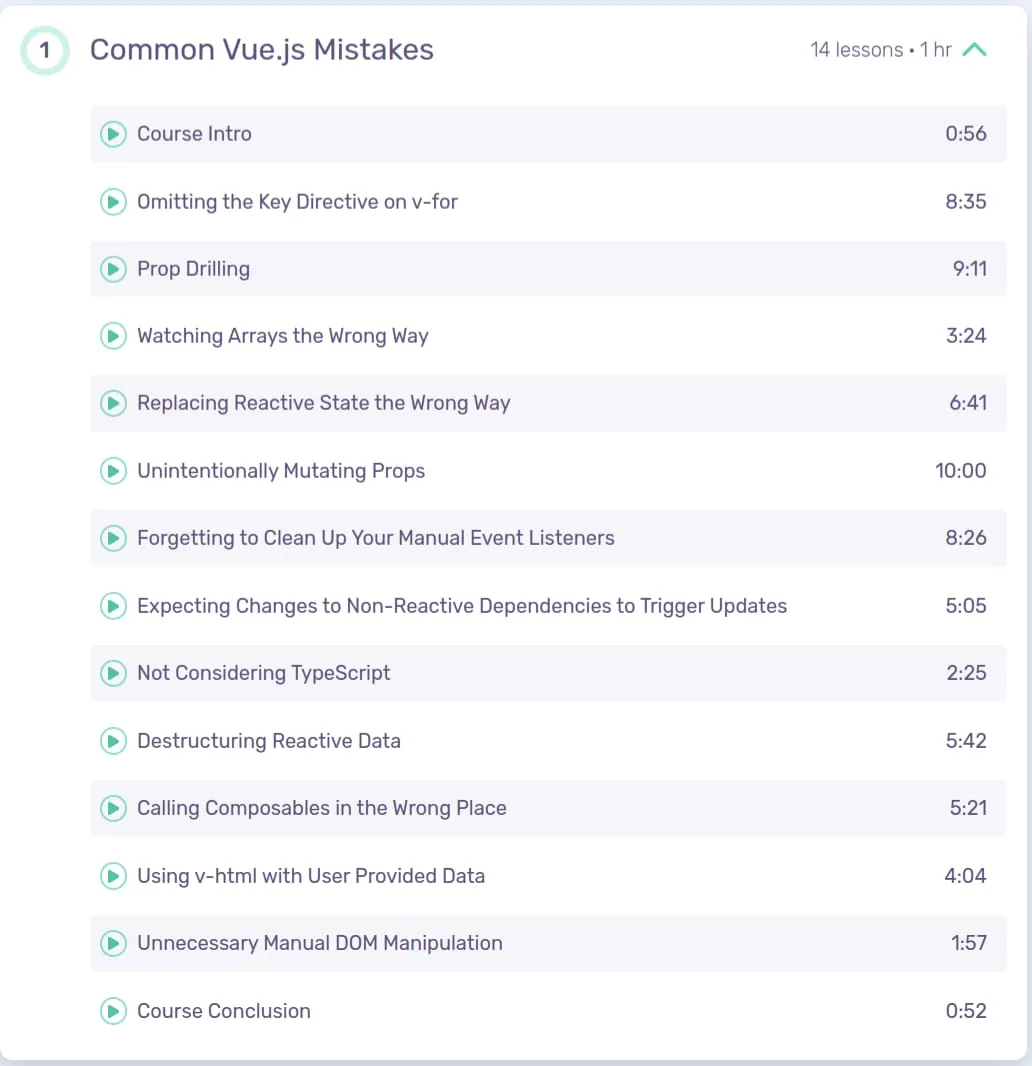Image resolution: width=1032 pixels, height=1066 pixels.
Task: Open lesson Omitting the Key Directive on v-for
Action: 548,202
